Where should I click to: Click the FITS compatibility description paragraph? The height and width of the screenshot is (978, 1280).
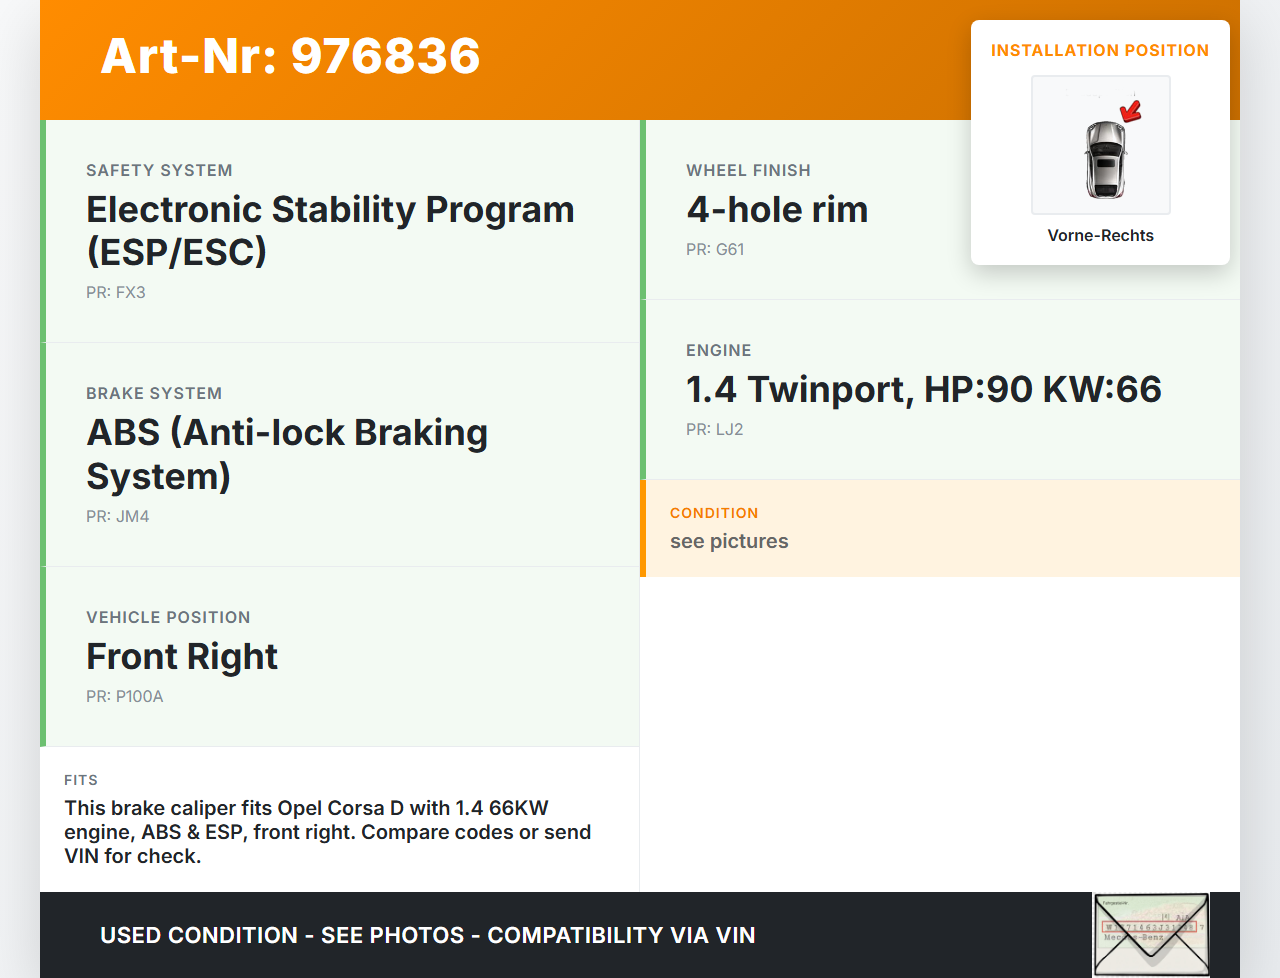click(328, 832)
